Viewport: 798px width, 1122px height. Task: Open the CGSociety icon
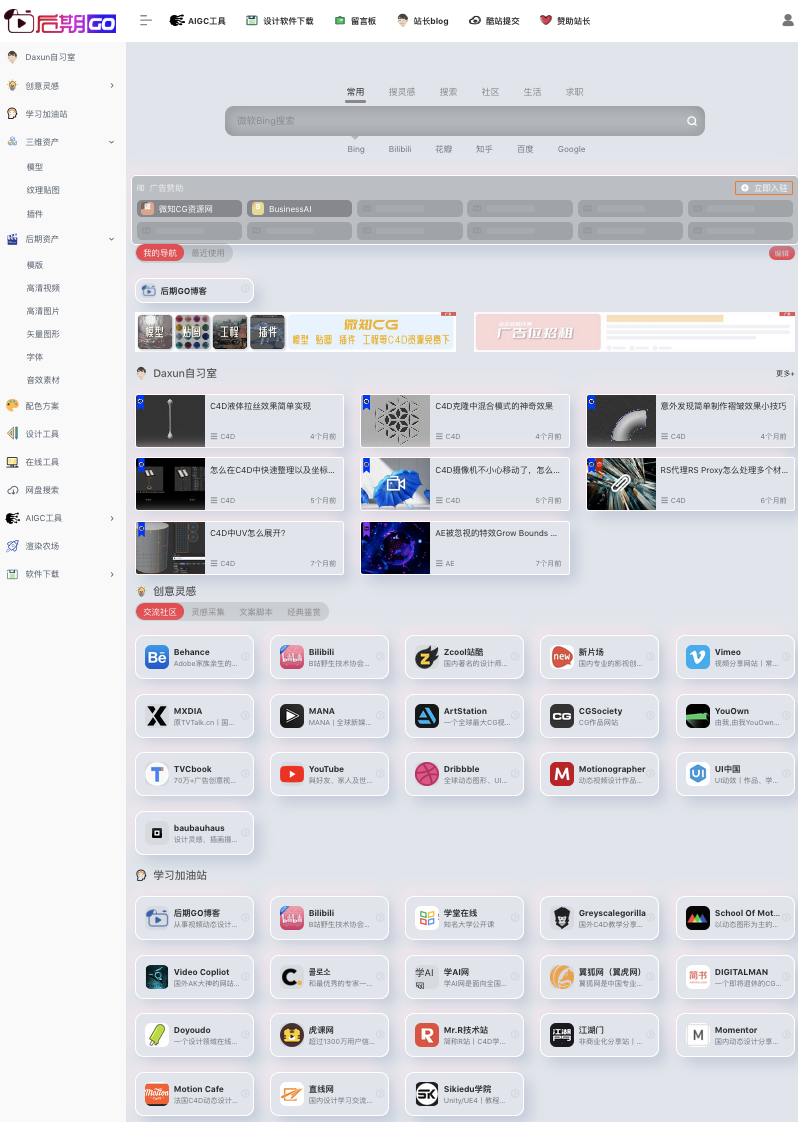(x=562, y=716)
